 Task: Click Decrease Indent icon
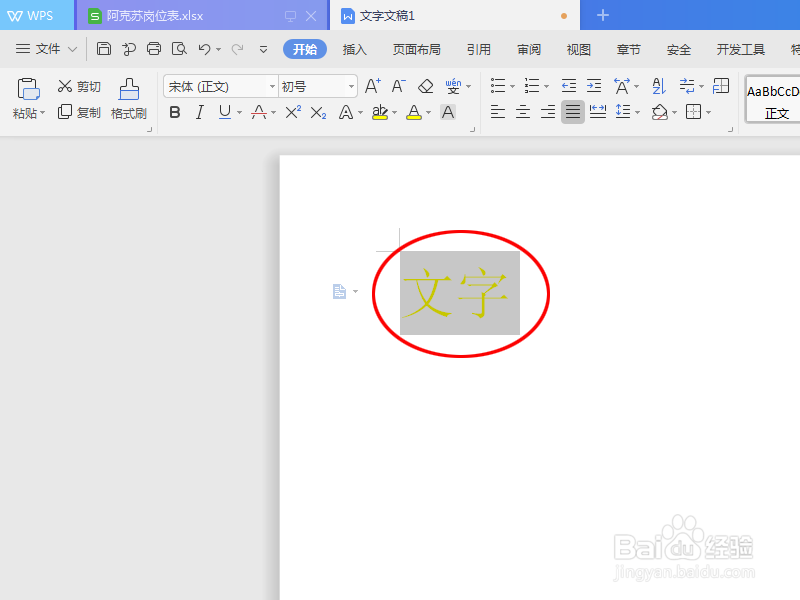(x=568, y=86)
